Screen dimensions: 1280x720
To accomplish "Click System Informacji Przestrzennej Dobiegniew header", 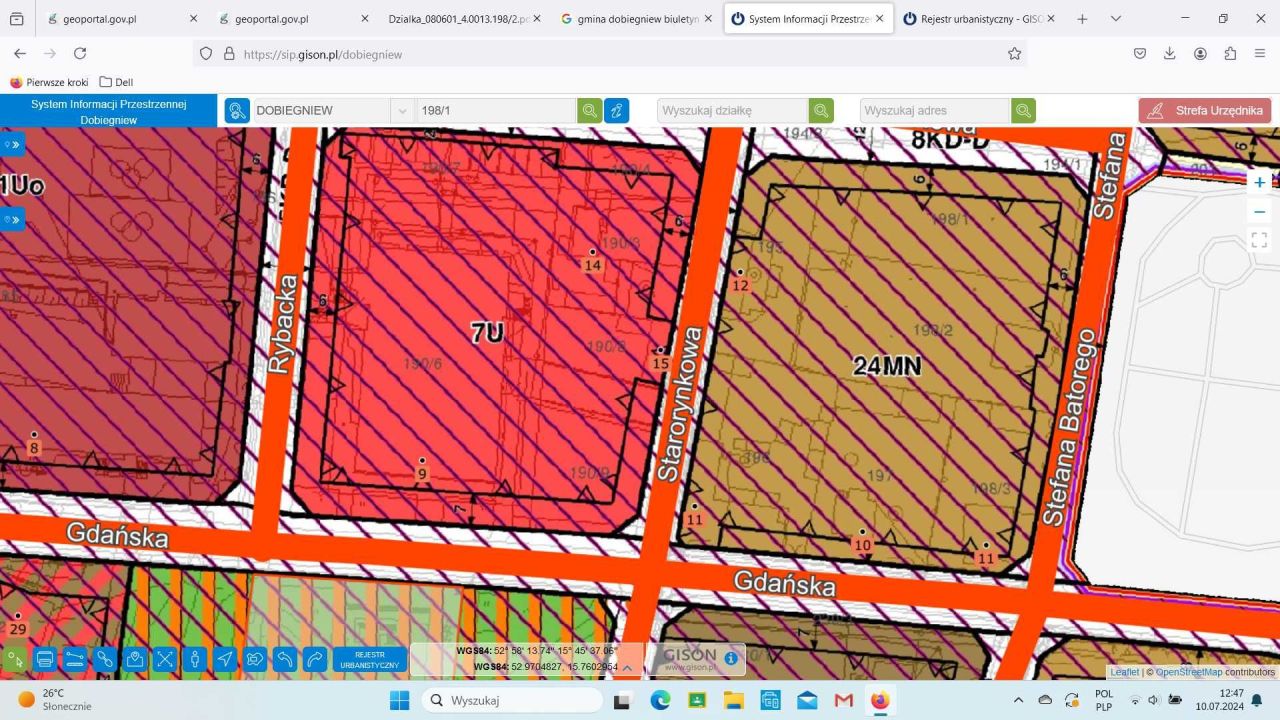I will click(x=108, y=111).
